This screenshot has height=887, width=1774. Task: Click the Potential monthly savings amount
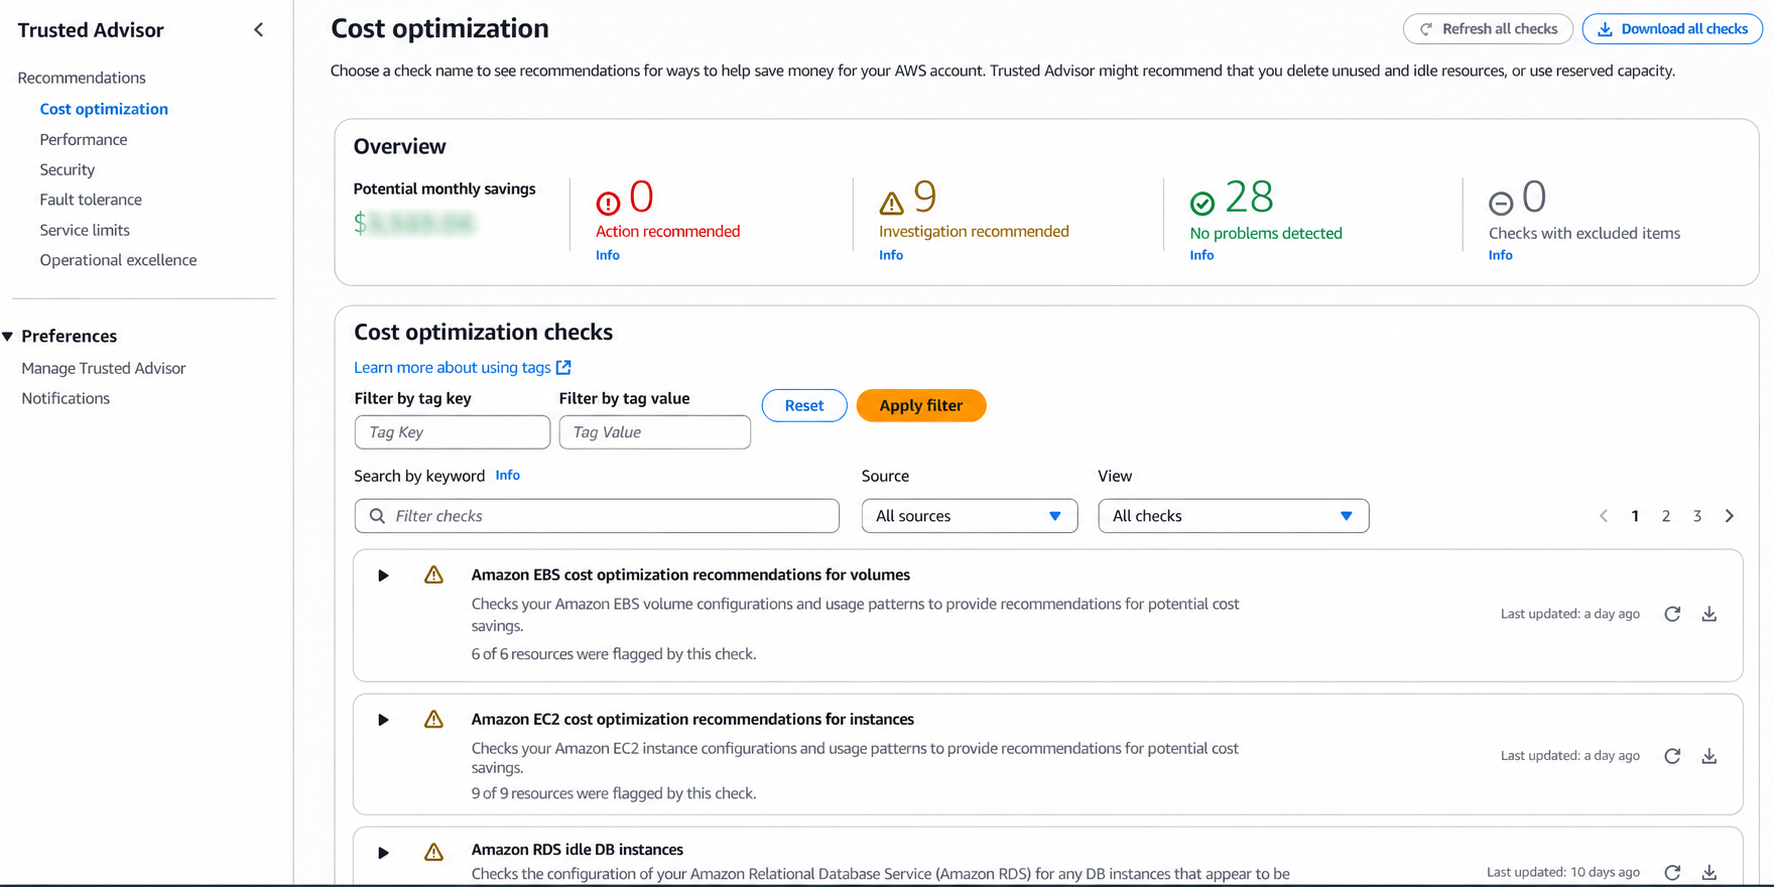click(x=414, y=222)
